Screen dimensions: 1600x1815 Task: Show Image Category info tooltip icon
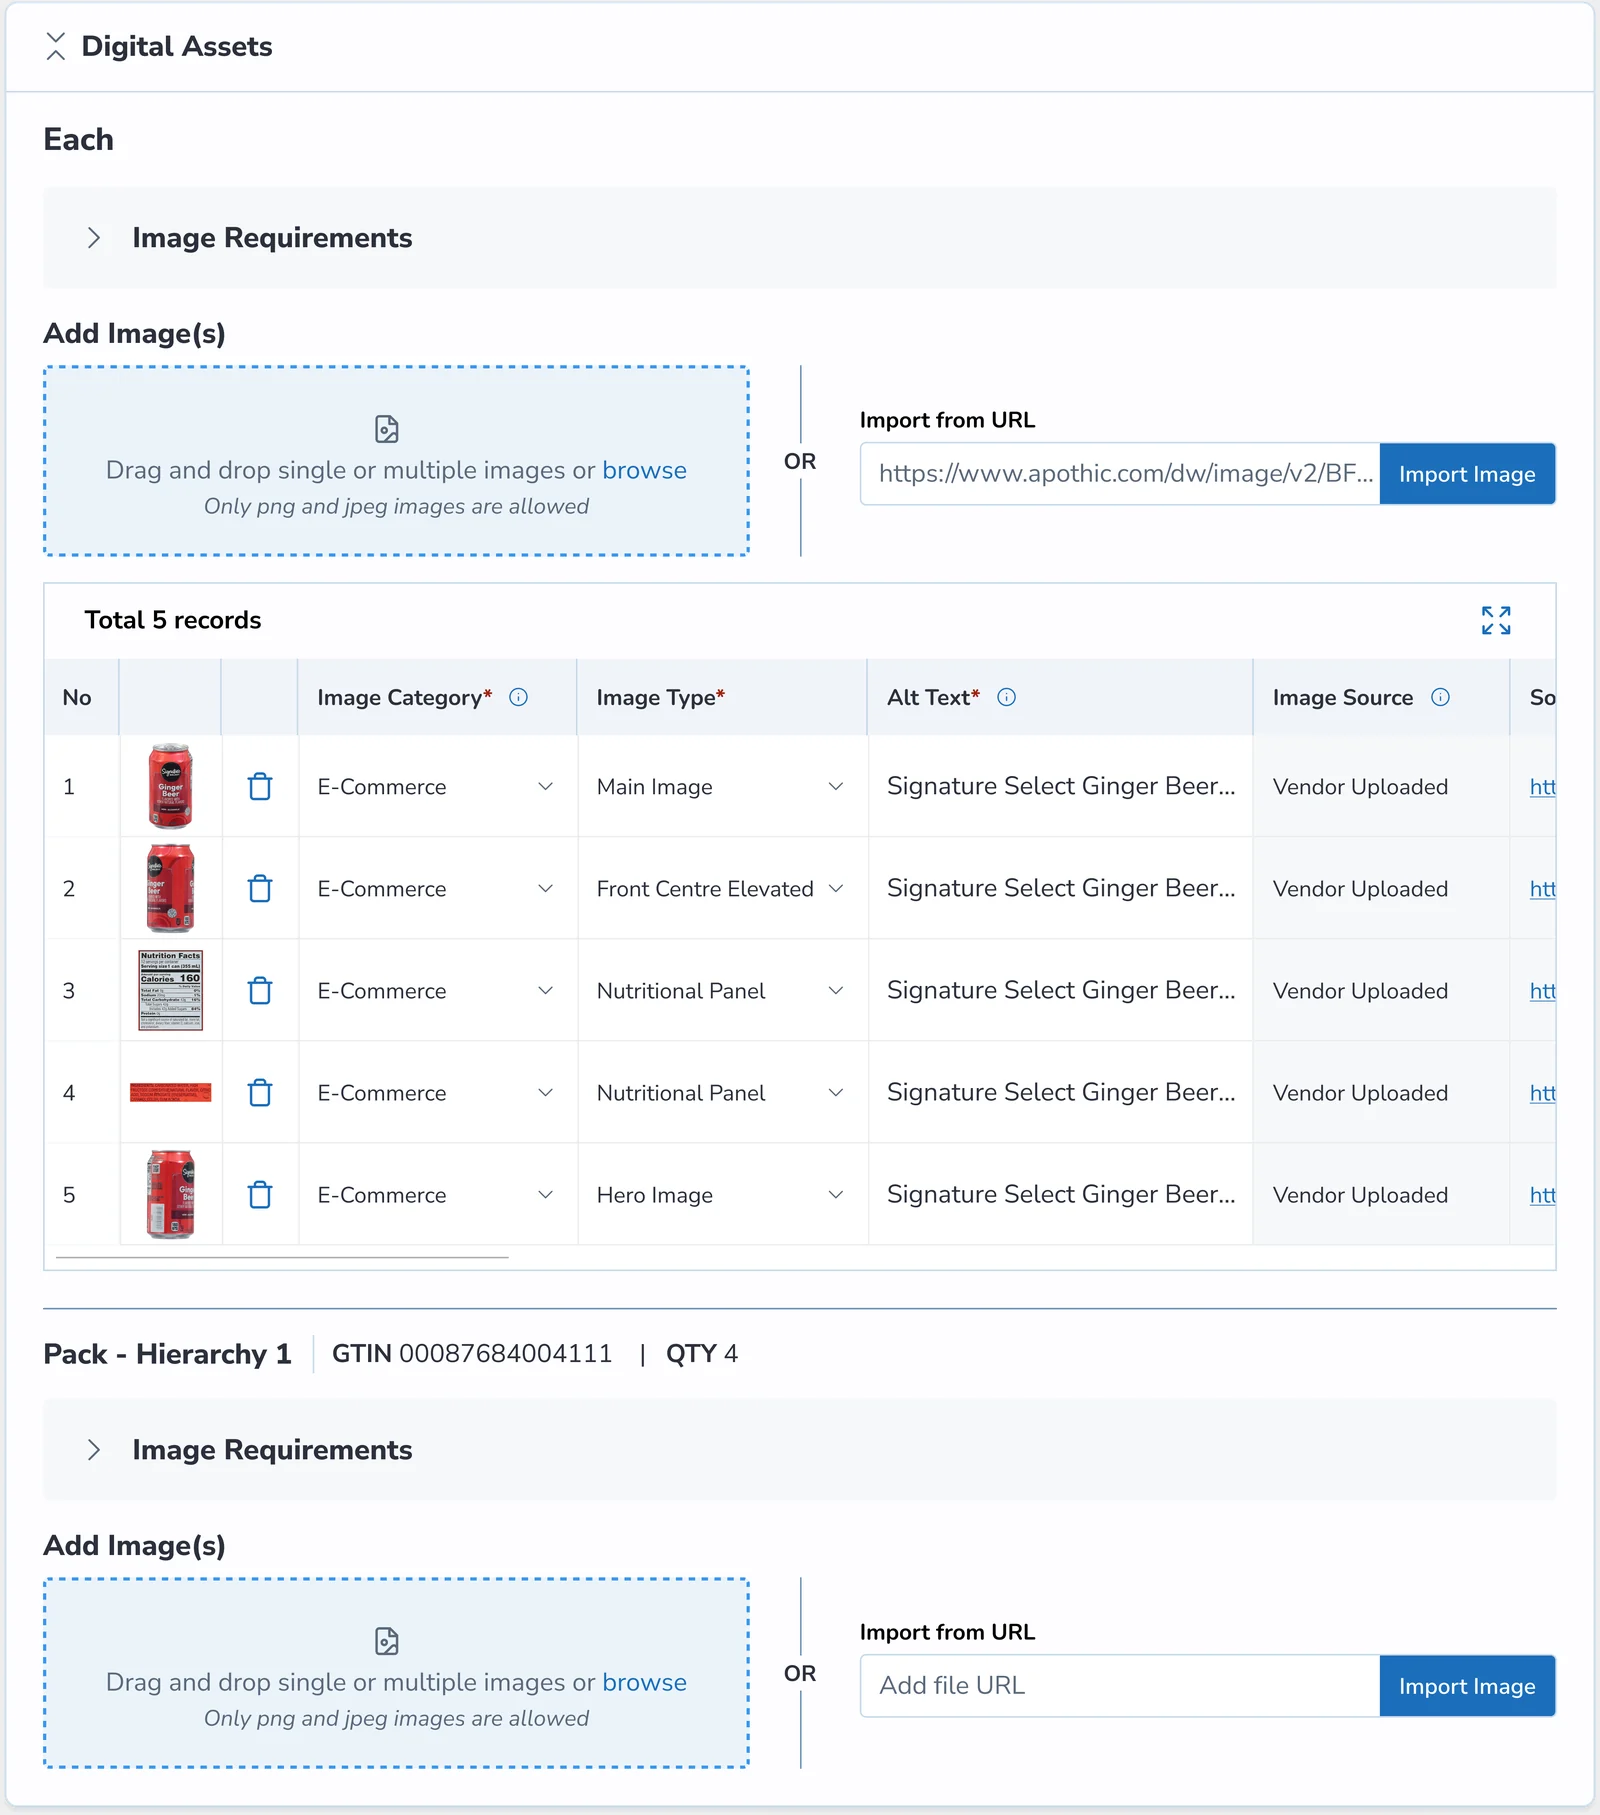518,697
